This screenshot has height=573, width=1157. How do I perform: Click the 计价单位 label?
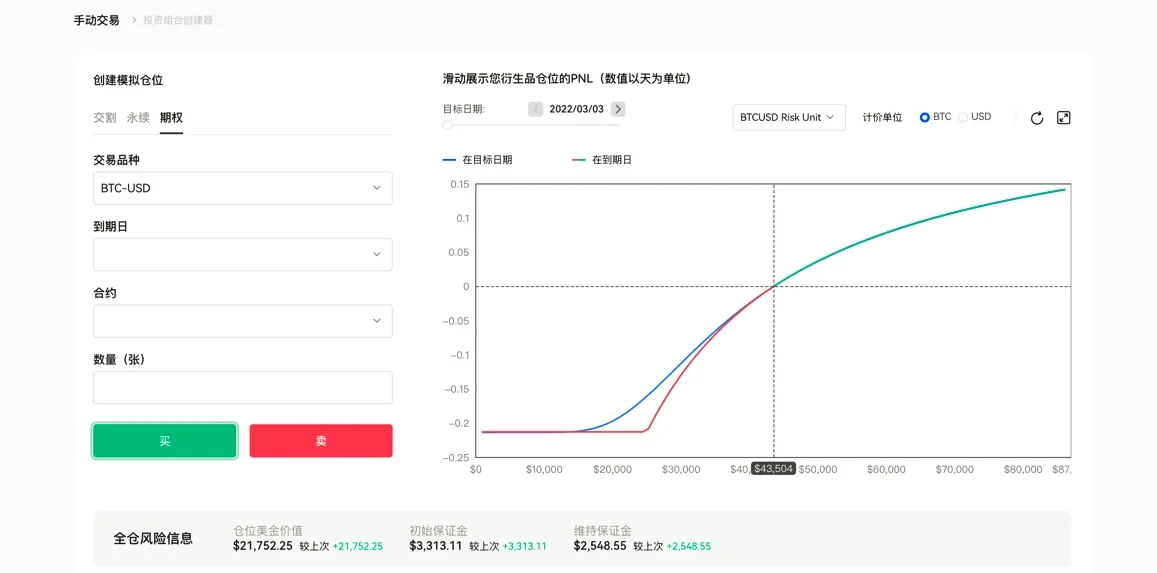883,117
